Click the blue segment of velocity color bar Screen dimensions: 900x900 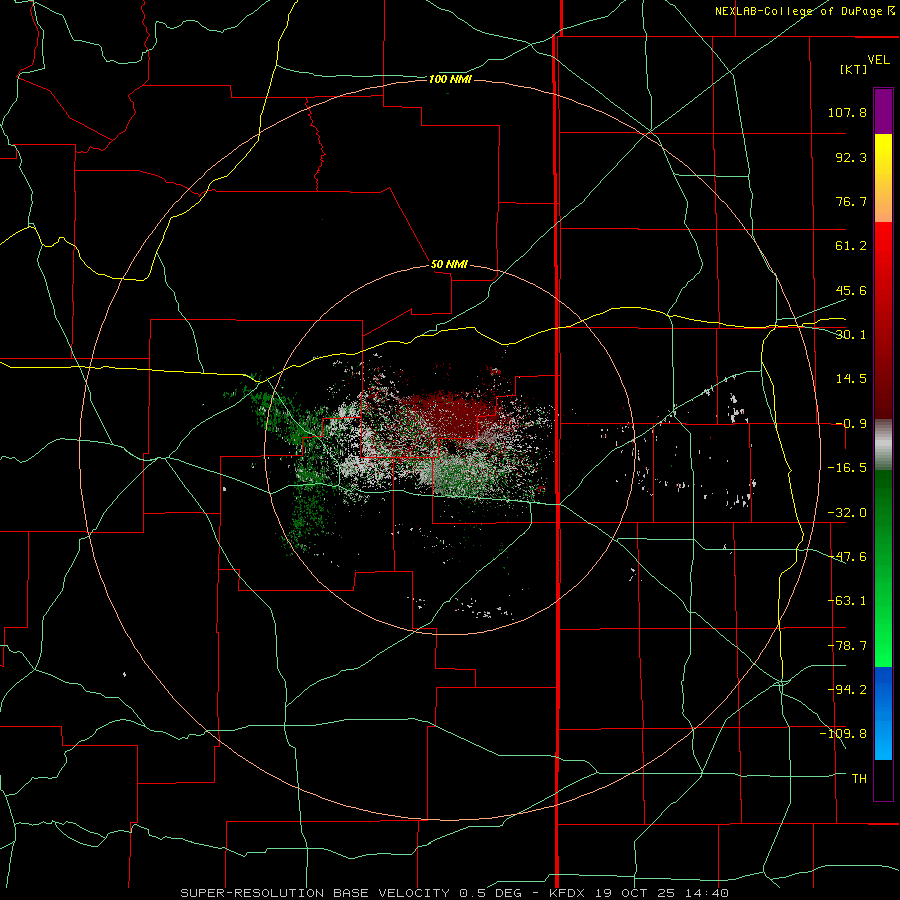click(883, 713)
